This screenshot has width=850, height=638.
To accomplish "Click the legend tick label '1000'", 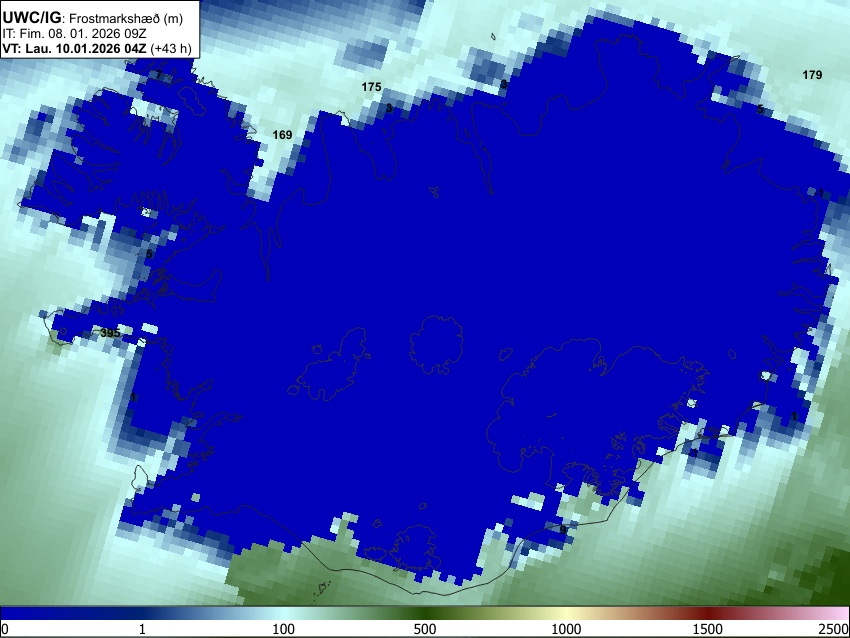I will coord(566,629).
